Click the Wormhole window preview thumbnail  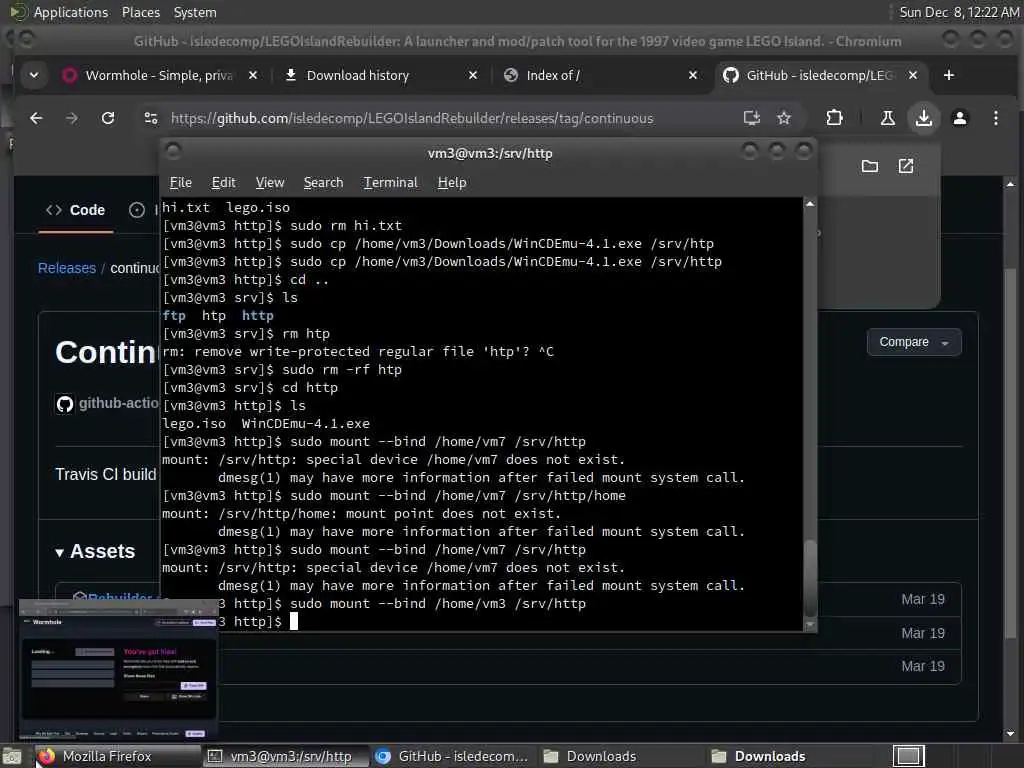coord(118,669)
